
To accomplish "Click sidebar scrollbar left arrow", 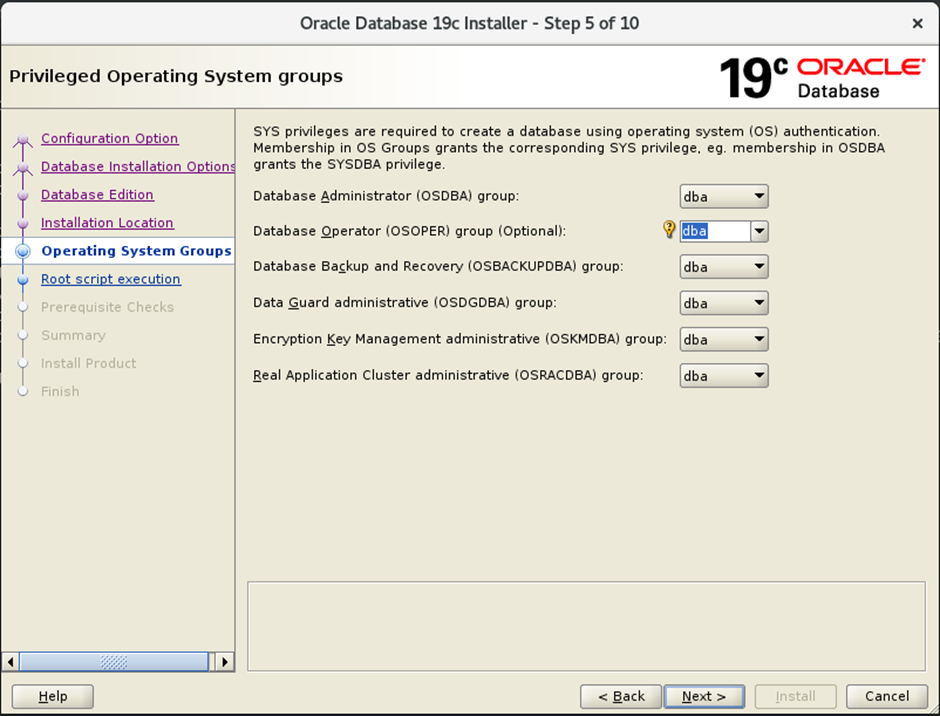I will coord(10,662).
